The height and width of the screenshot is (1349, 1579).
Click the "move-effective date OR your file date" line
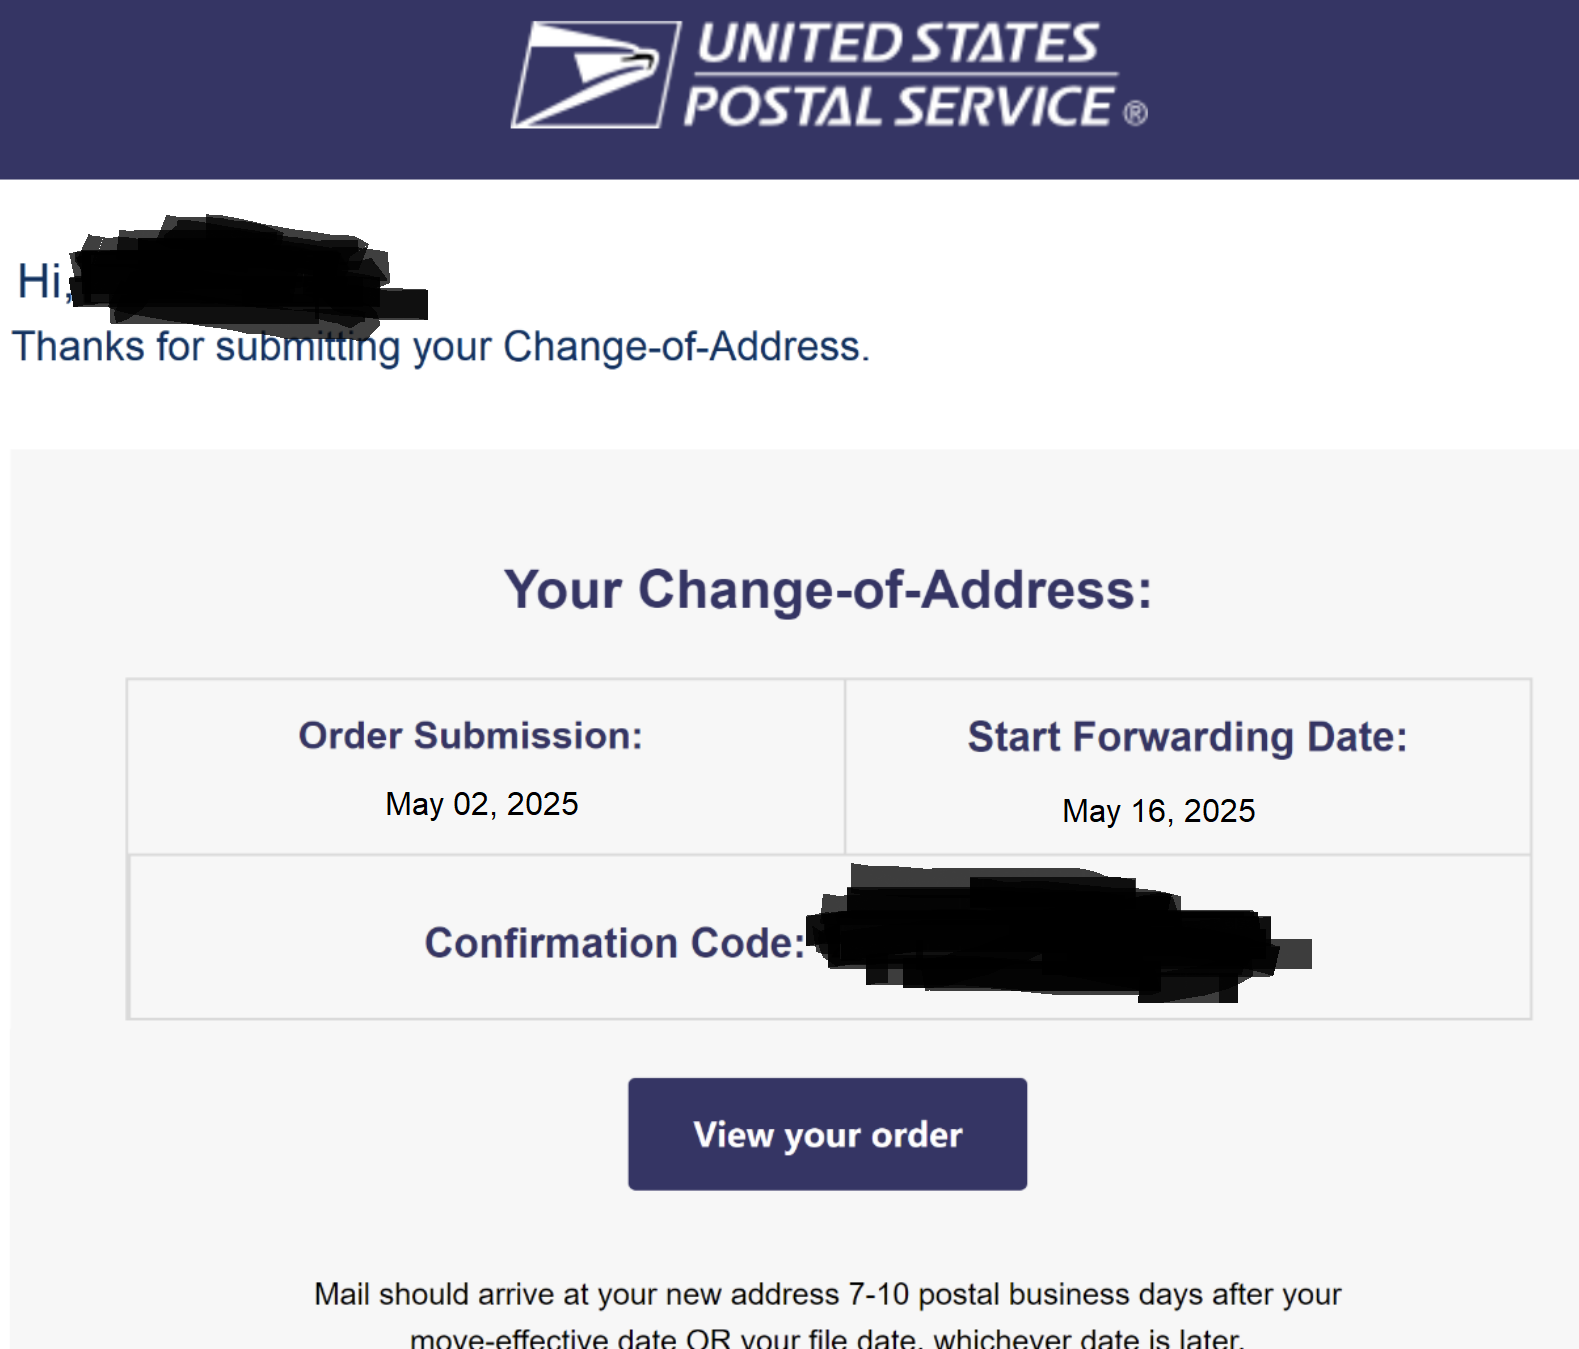pos(828,1337)
